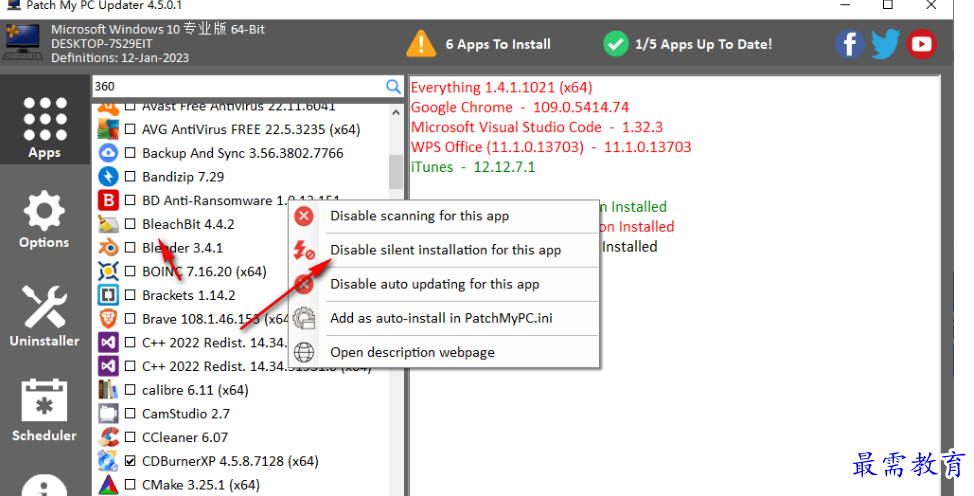Click the search magnifier icon
This screenshot has height=496, width=974.
click(393, 86)
